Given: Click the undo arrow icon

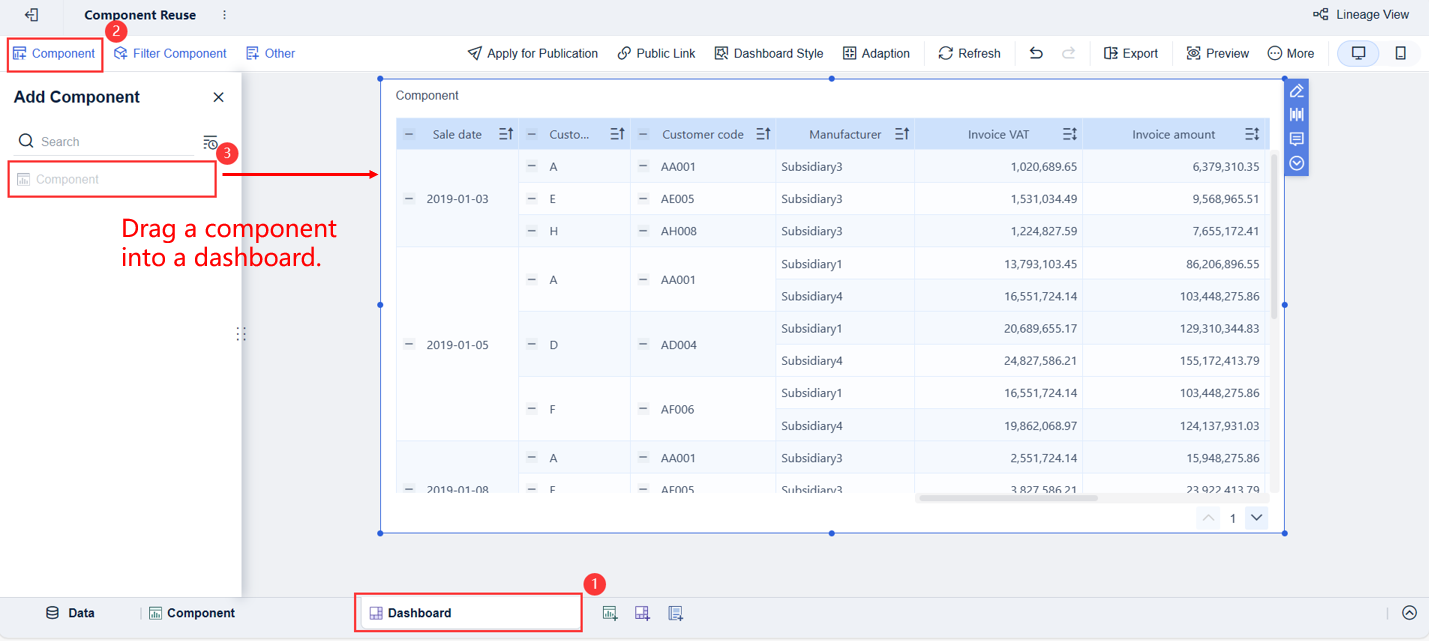Looking at the screenshot, I should tap(1036, 53).
